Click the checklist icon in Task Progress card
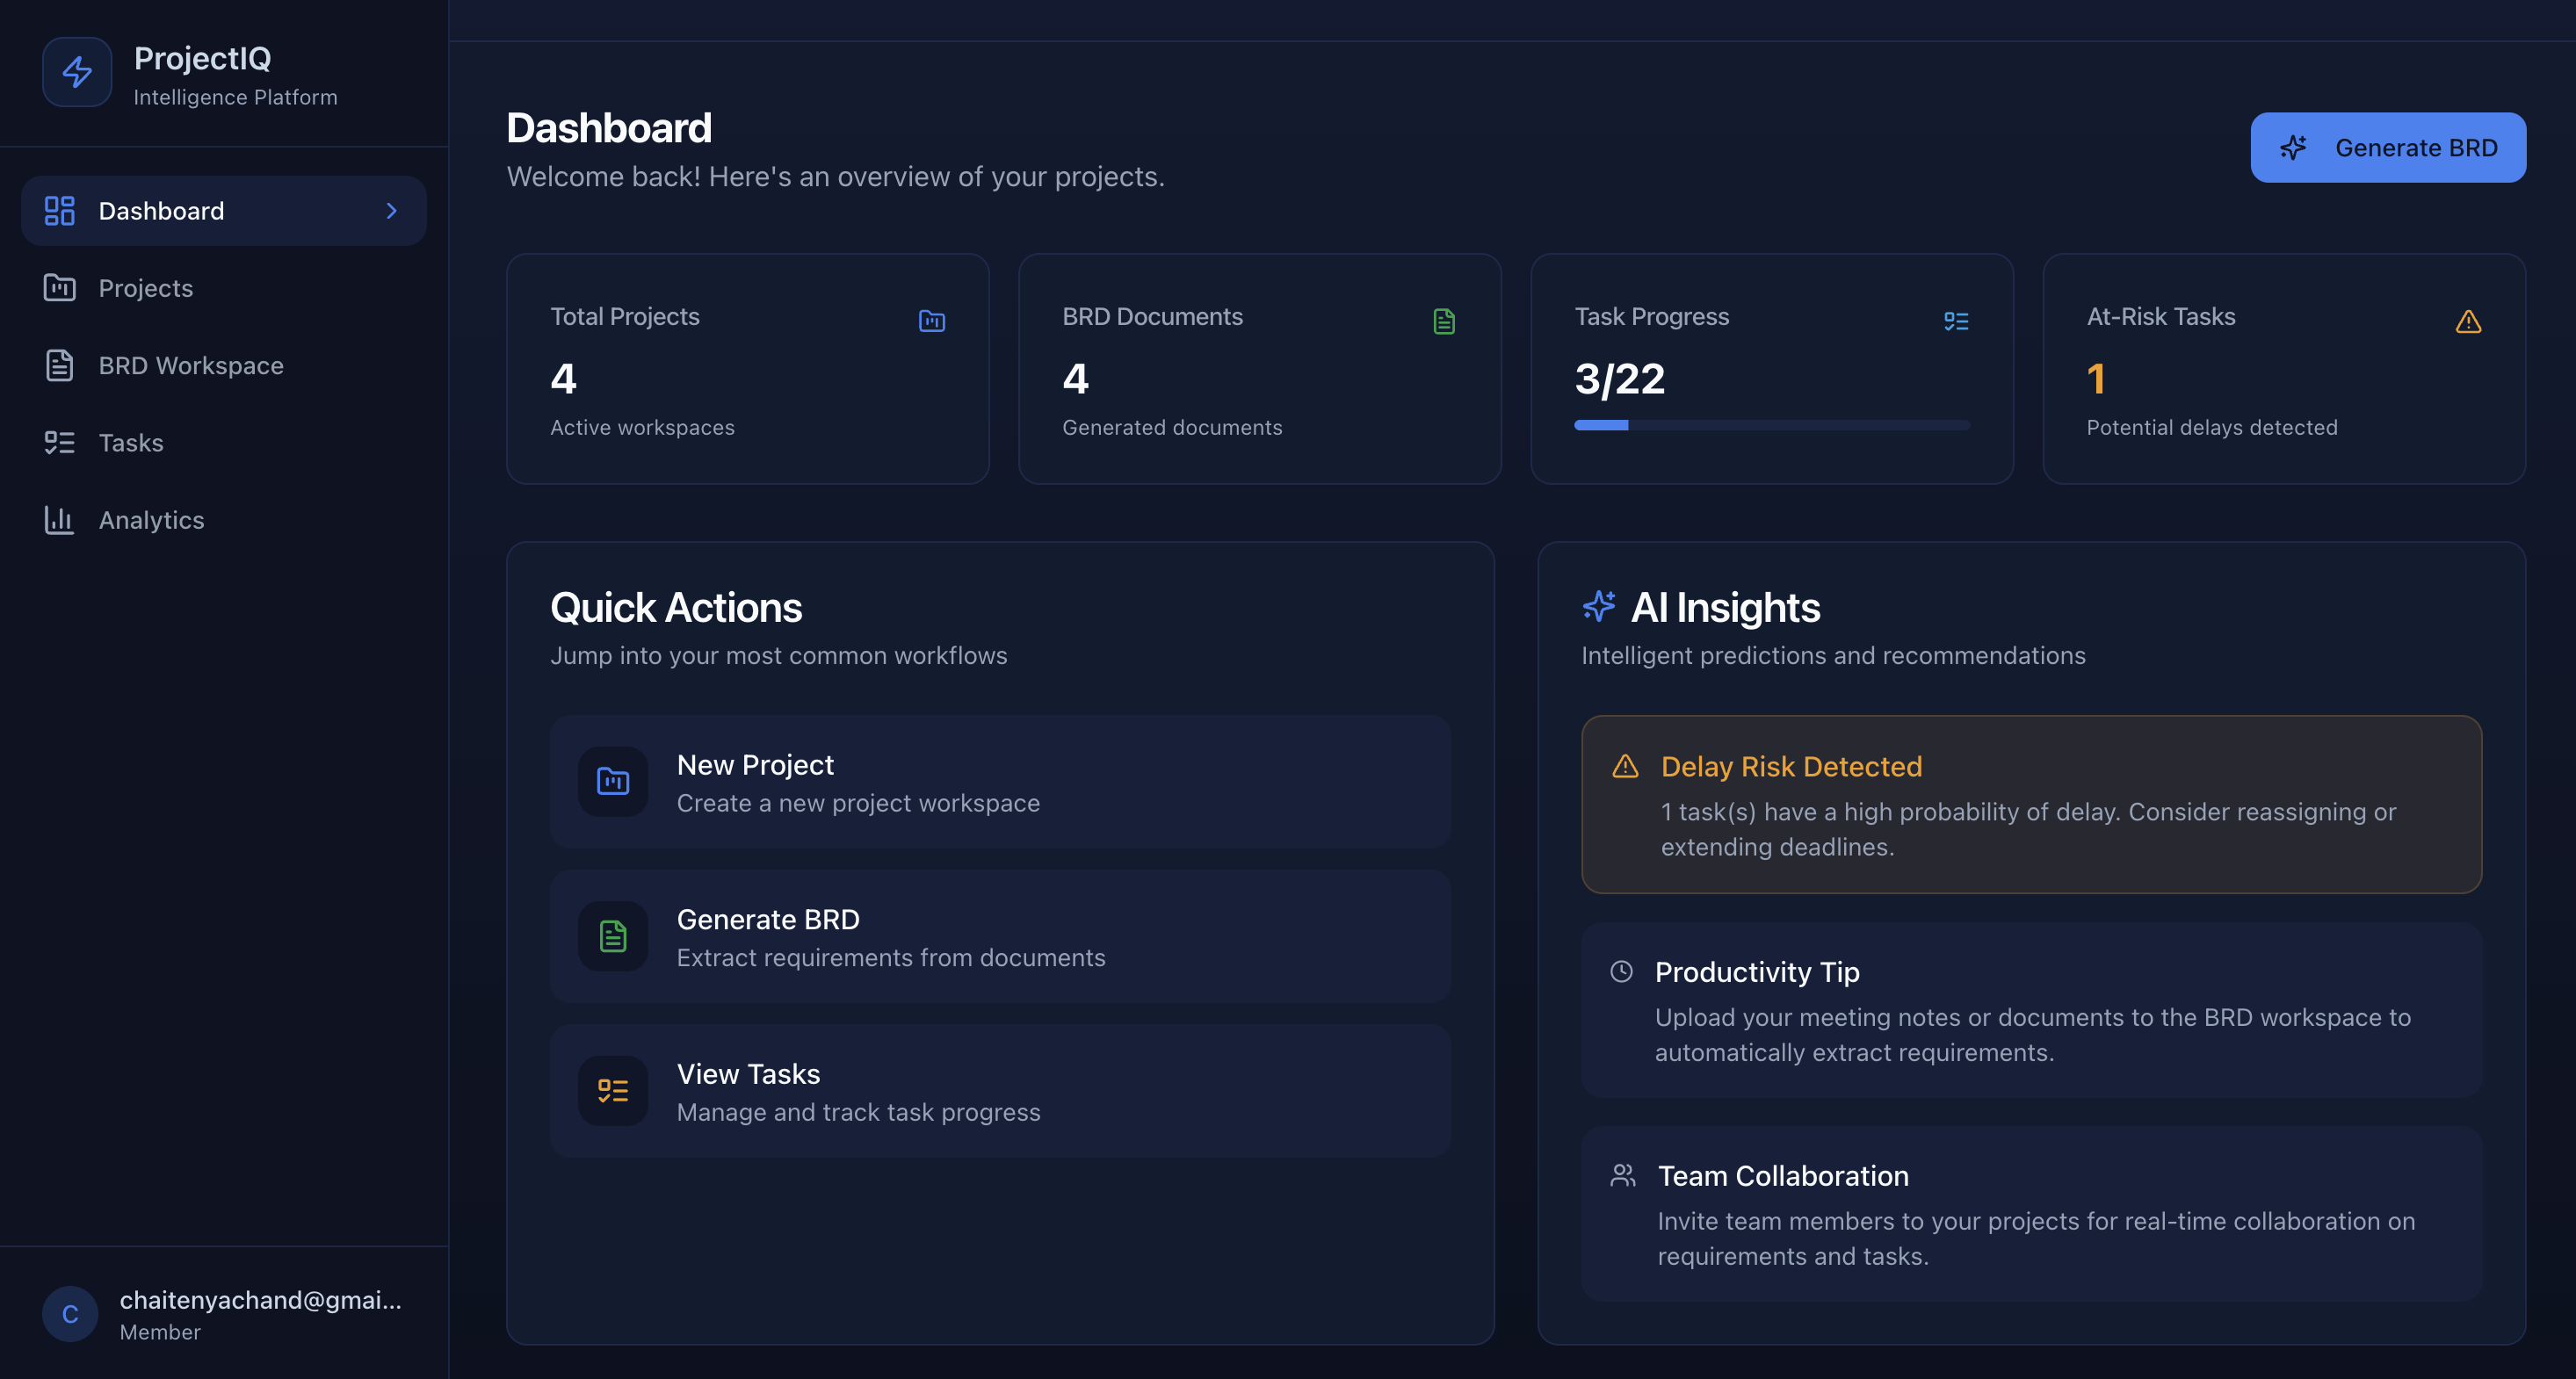Screen dimensions: 2576x1379 (x=1955, y=321)
